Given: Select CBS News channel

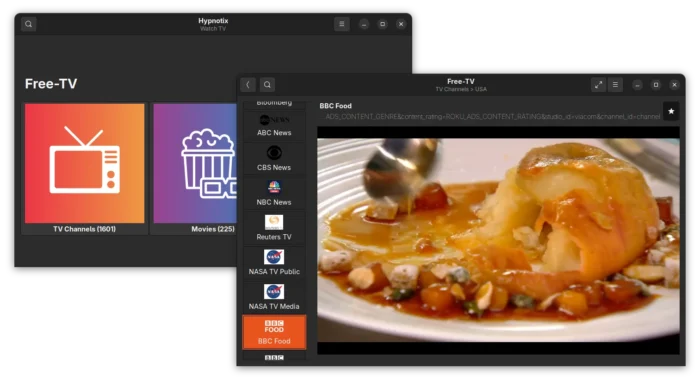Looking at the screenshot, I should pyautogui.click(x=274, y=159).
